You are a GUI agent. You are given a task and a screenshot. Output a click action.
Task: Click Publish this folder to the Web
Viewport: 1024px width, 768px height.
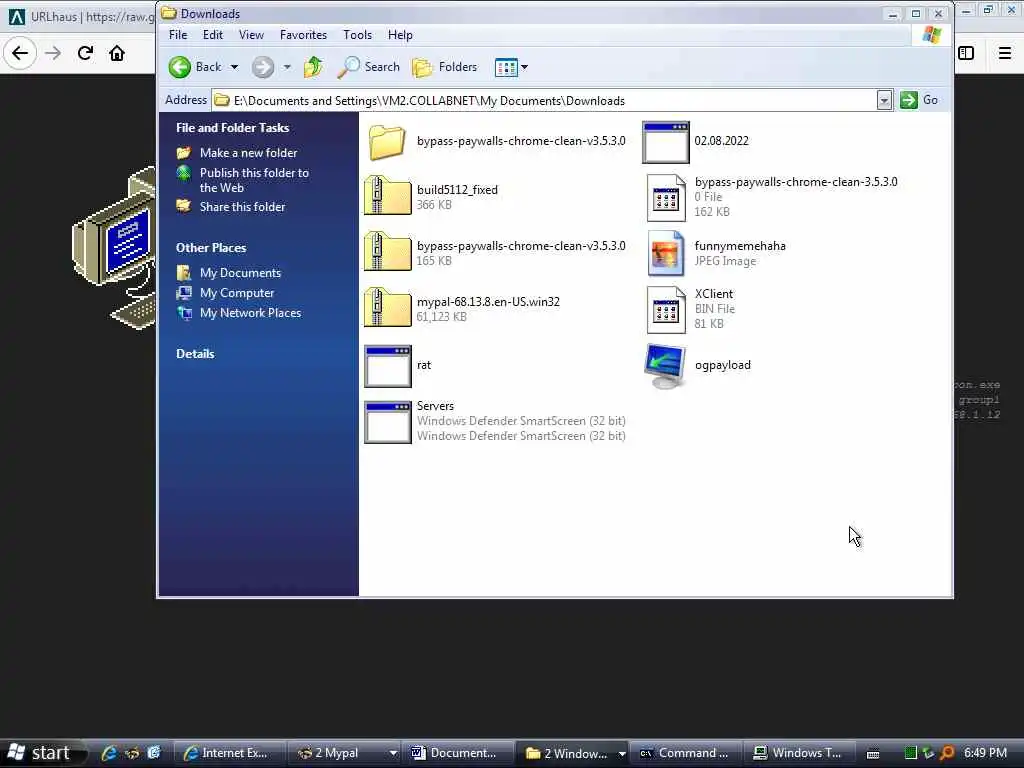[254, 180]
